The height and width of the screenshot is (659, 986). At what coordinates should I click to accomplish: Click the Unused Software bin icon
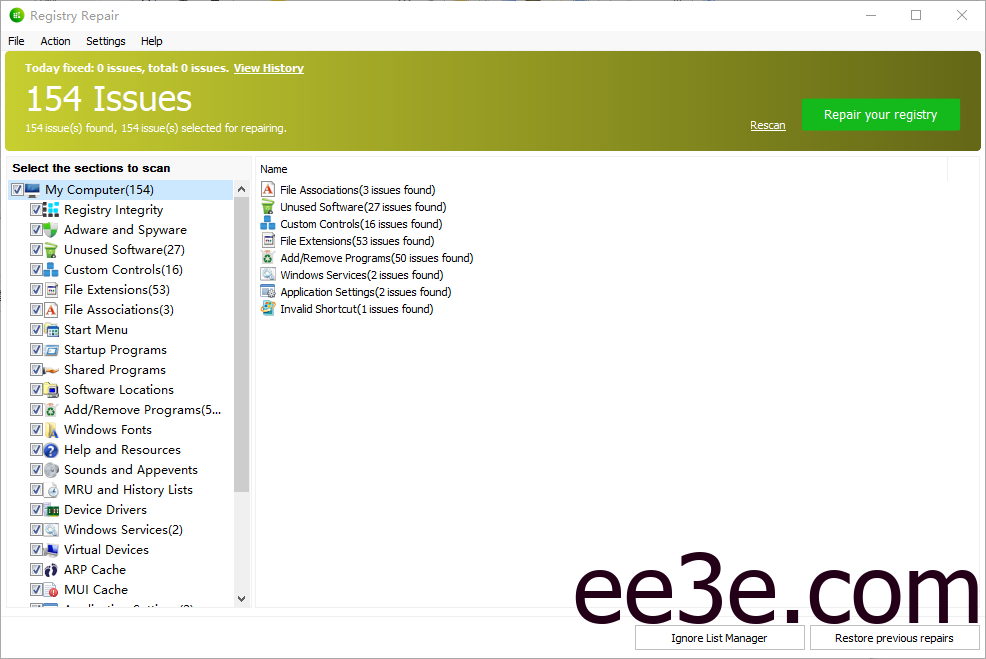(51, 250)
